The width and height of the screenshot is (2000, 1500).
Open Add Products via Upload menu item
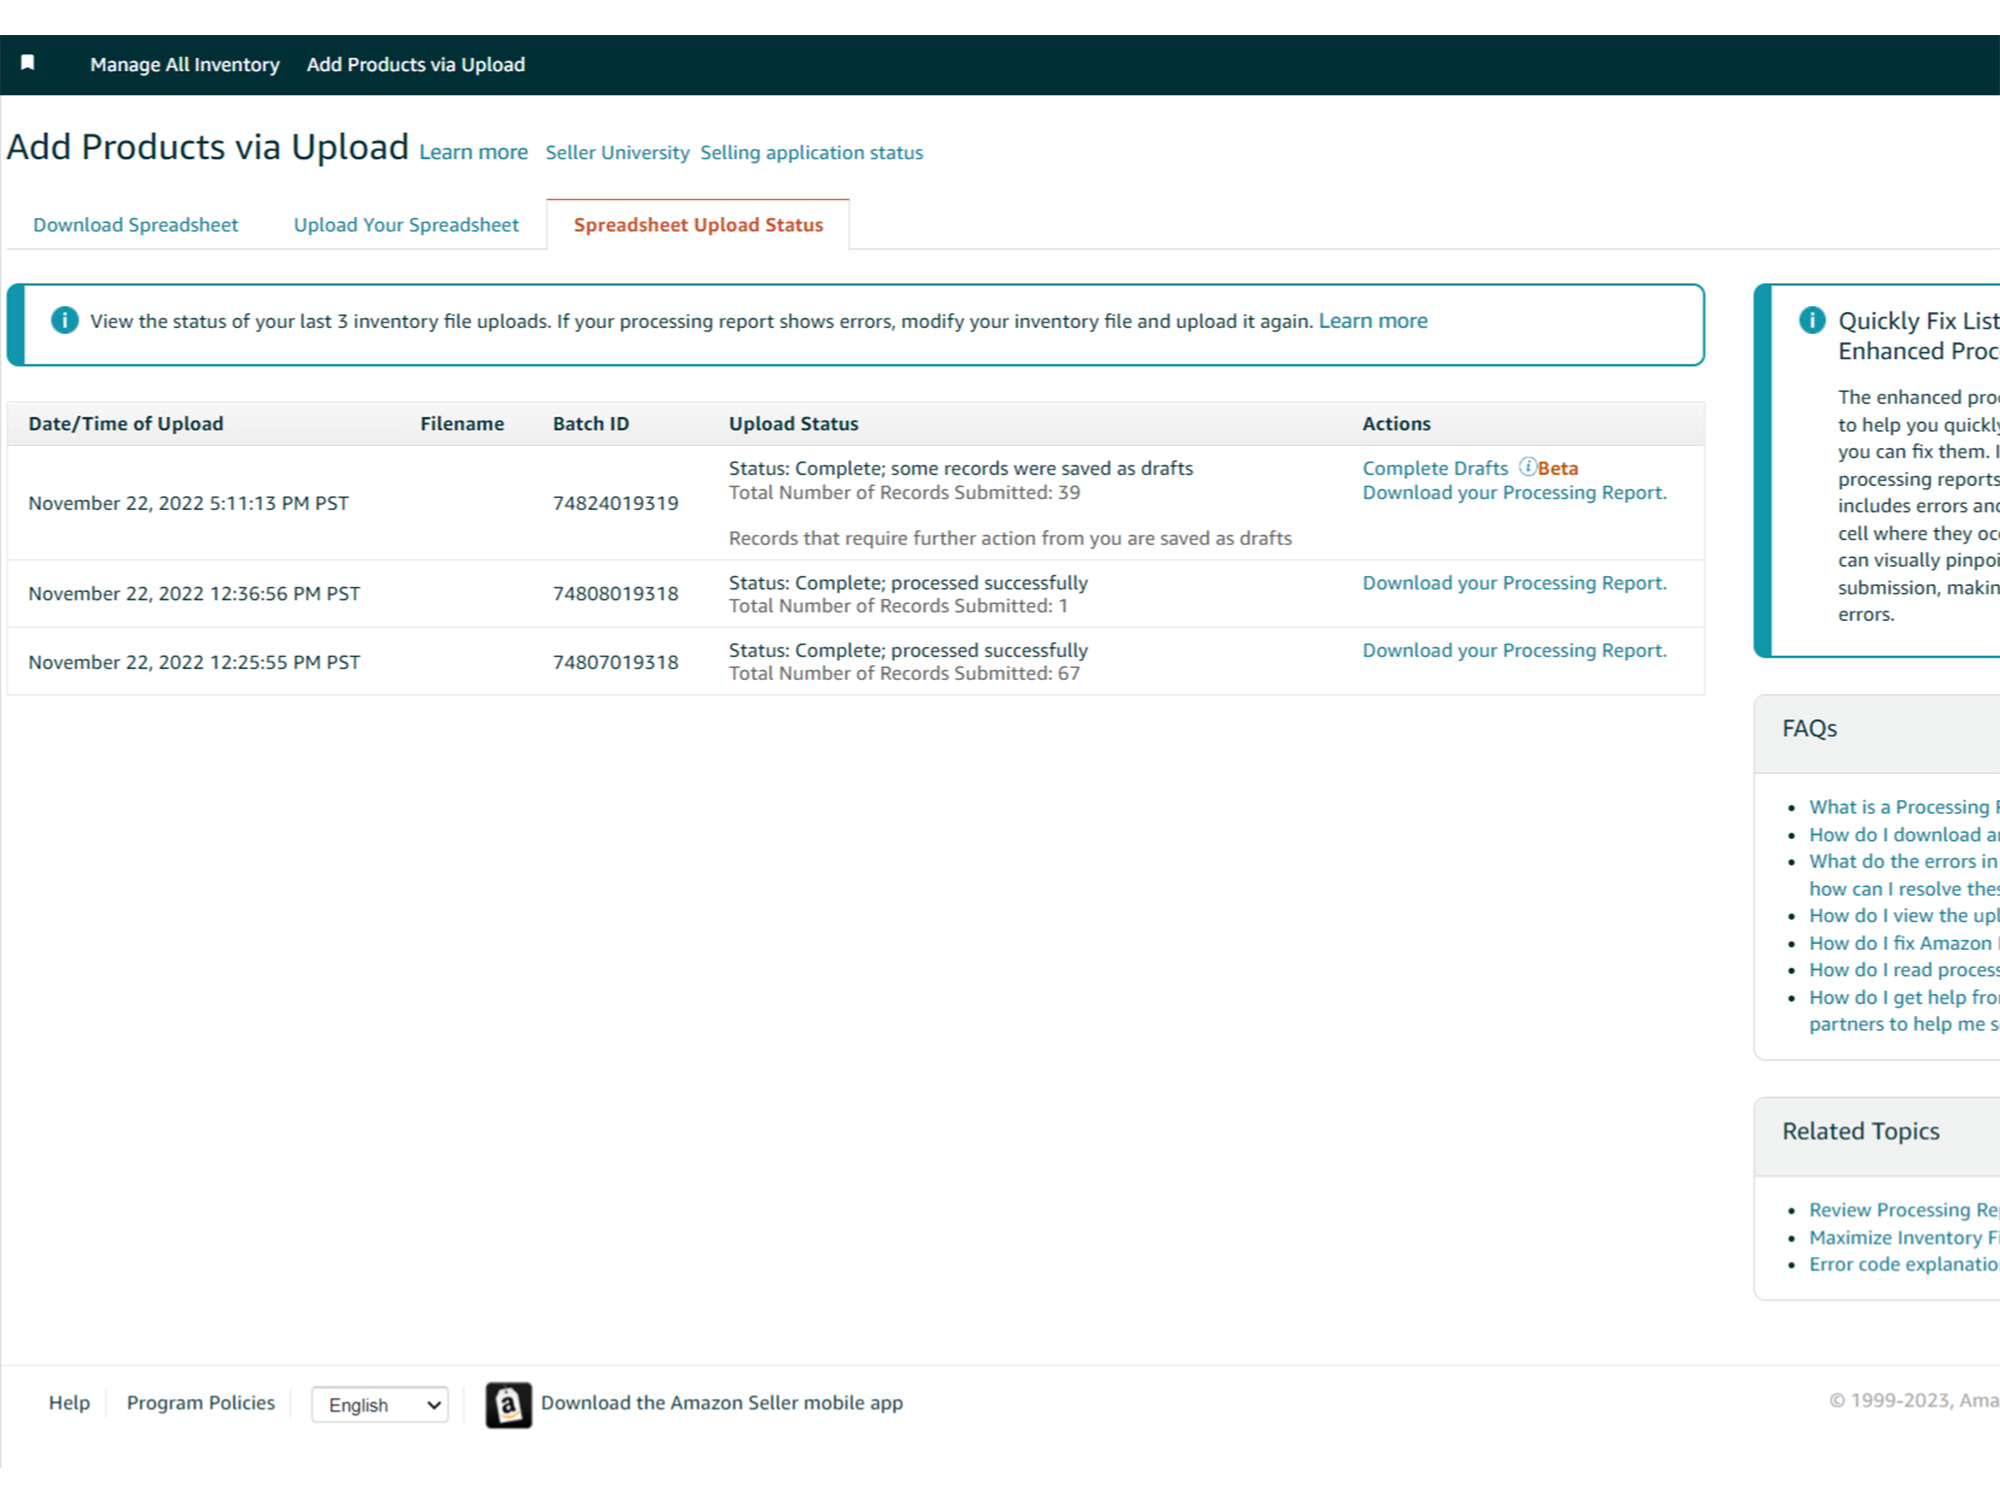tap(416, 64)
